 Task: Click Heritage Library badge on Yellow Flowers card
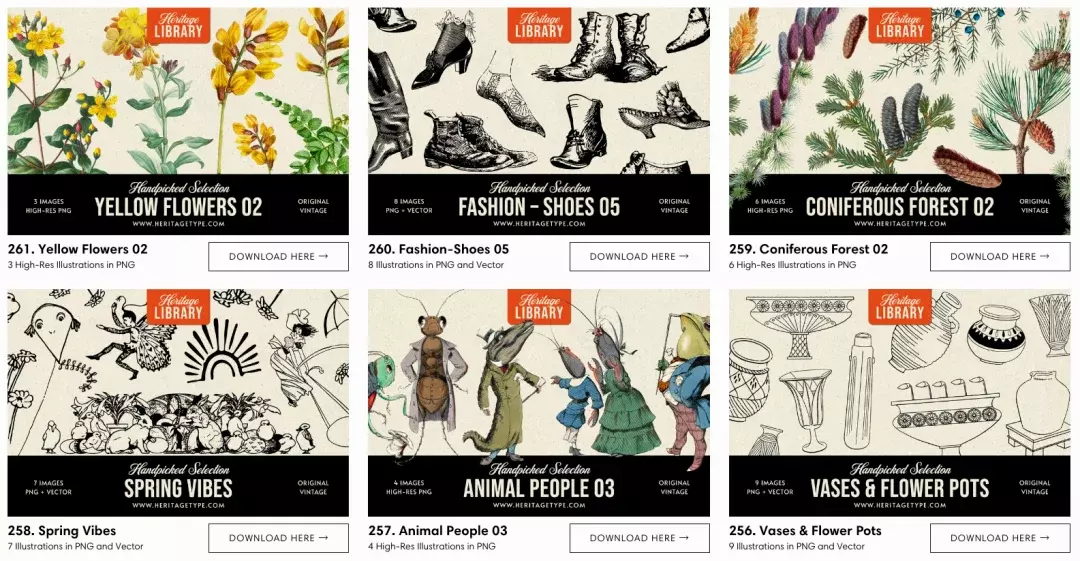tap(178, 26)
